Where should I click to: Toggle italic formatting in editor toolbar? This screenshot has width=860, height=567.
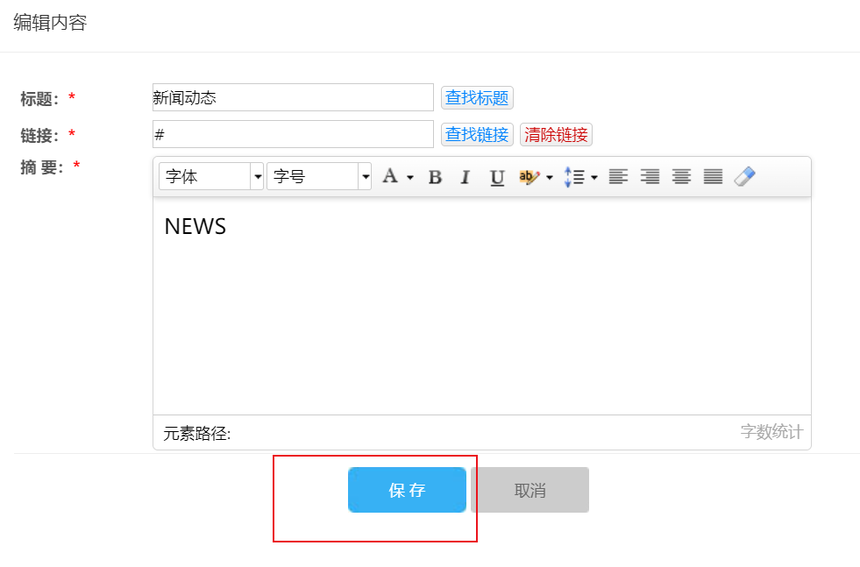coord(465,177)
